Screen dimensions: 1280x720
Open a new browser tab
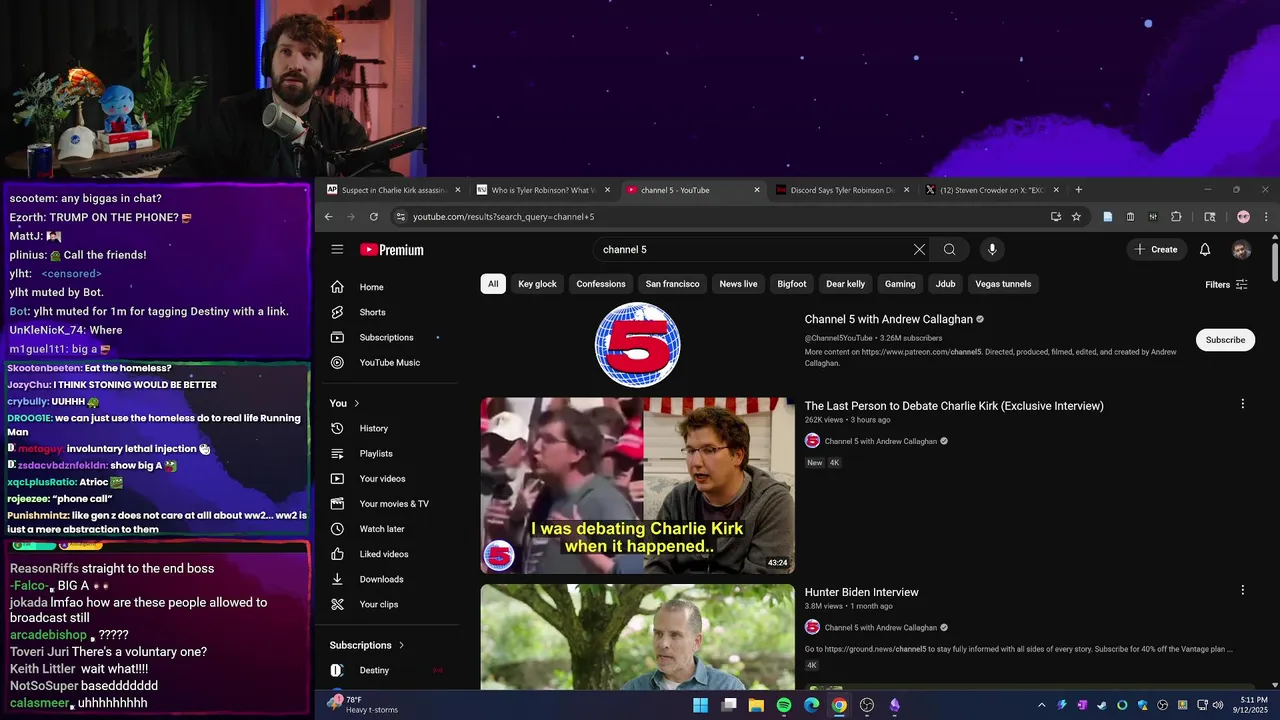pos(1078,189)
